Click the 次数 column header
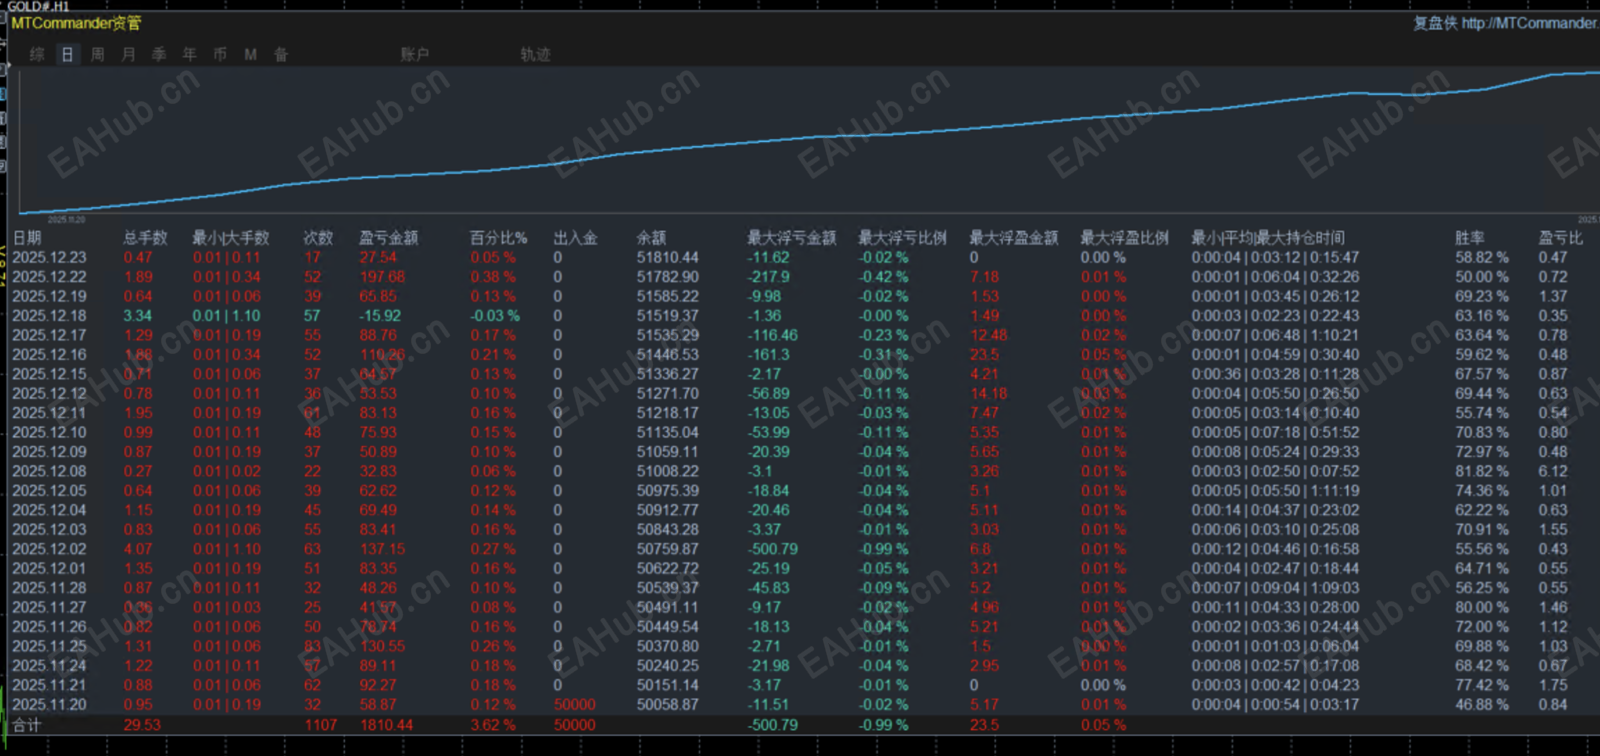Image resolution: width=1600 pixels, height=756 pixels. pos(318,238)
